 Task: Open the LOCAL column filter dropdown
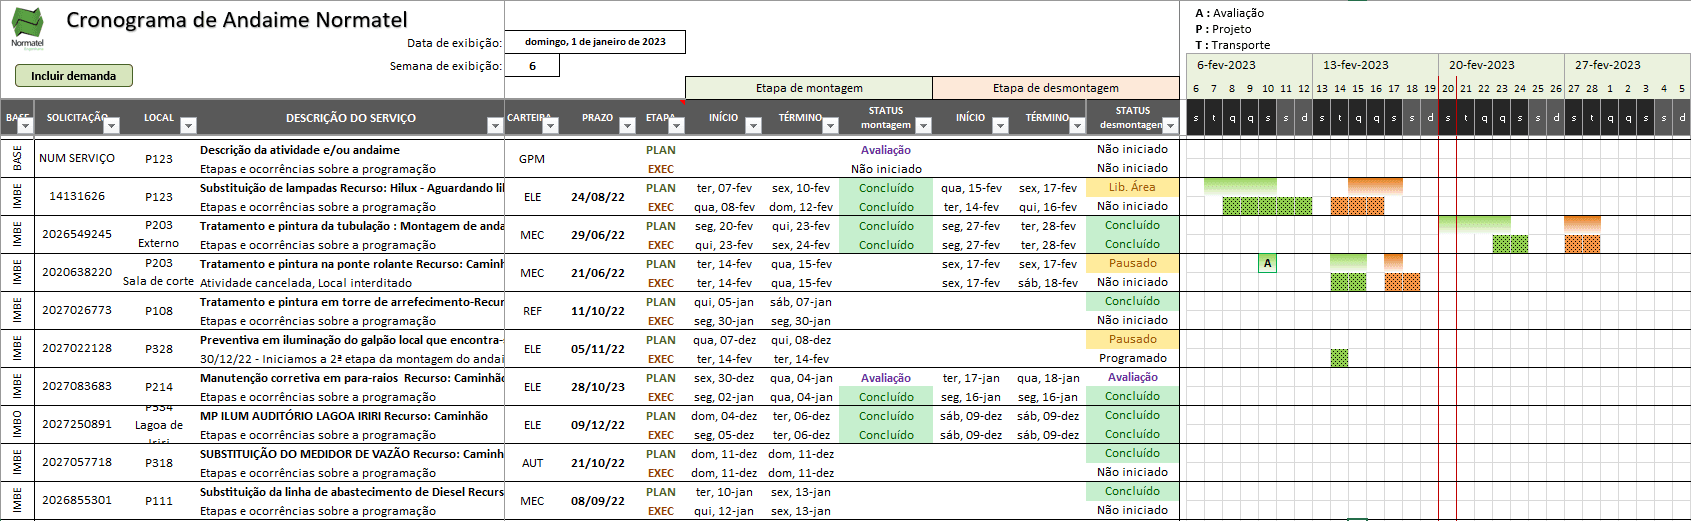coord(187,125)
